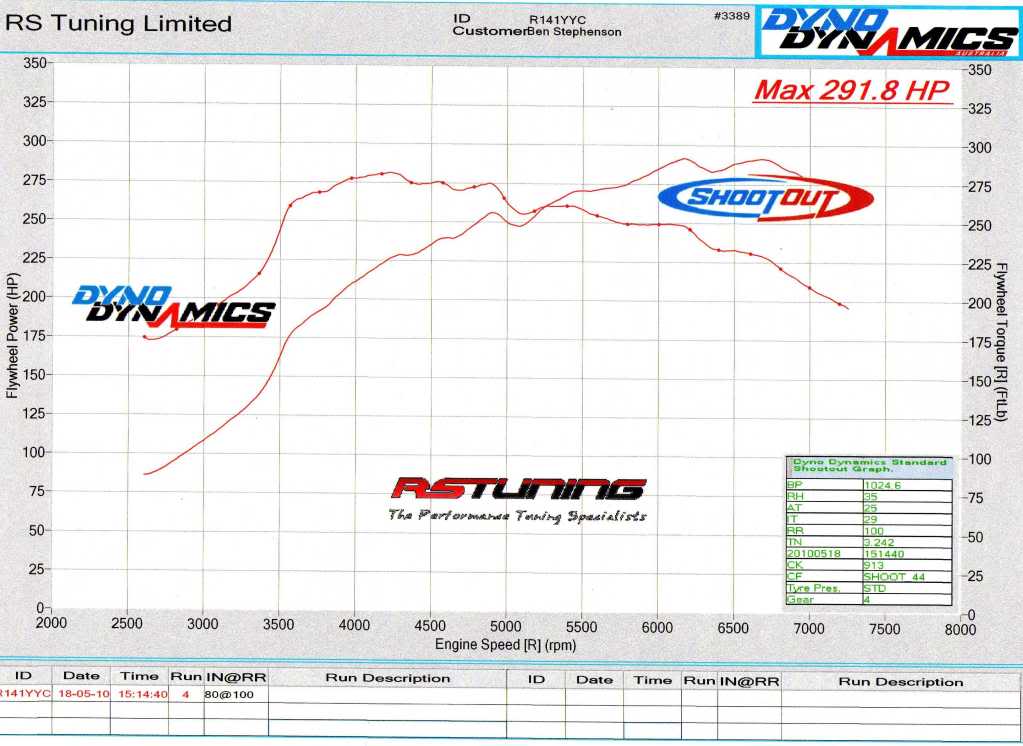Click the #3389 run number

[732, 17]
